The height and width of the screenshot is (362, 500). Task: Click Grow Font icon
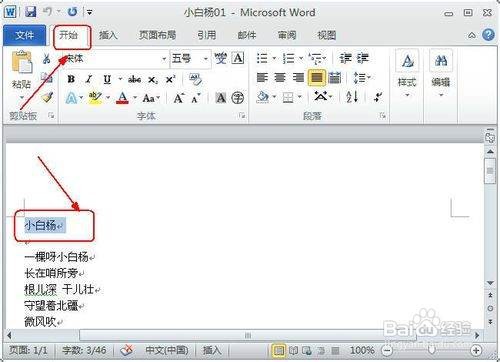click(179, 98)
